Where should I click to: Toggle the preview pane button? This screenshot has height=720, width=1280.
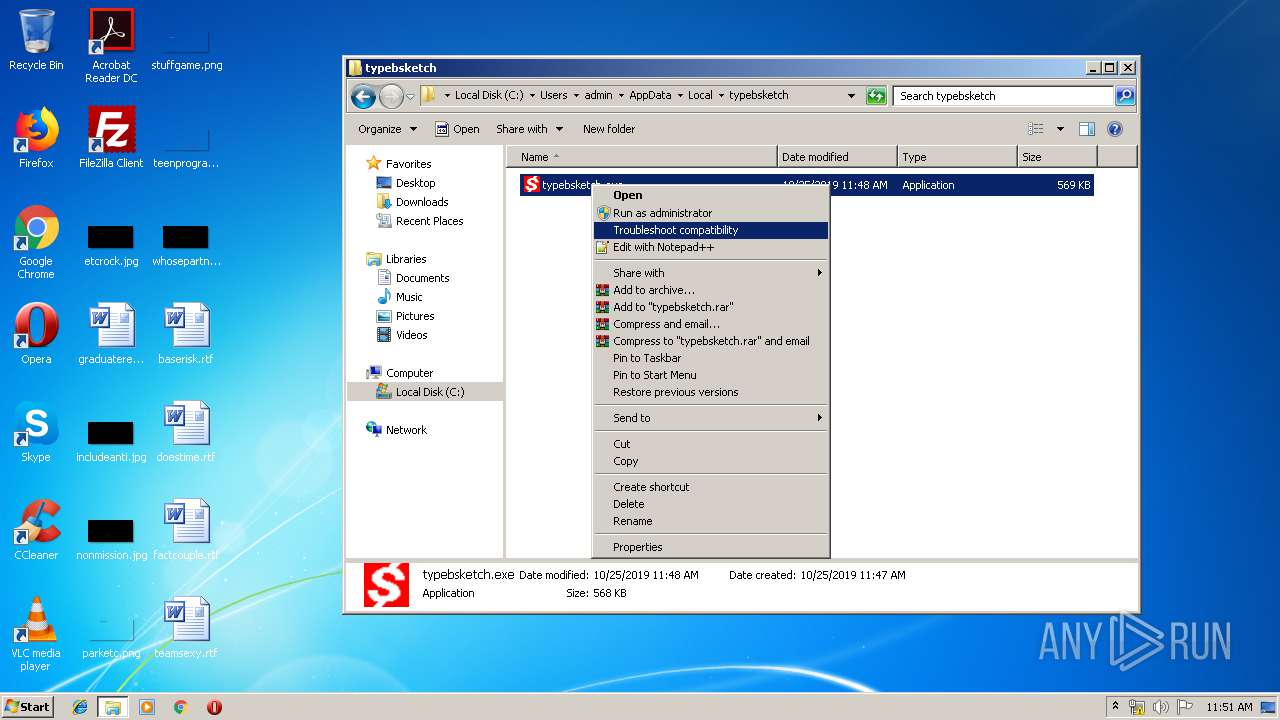click(1087, 129)
